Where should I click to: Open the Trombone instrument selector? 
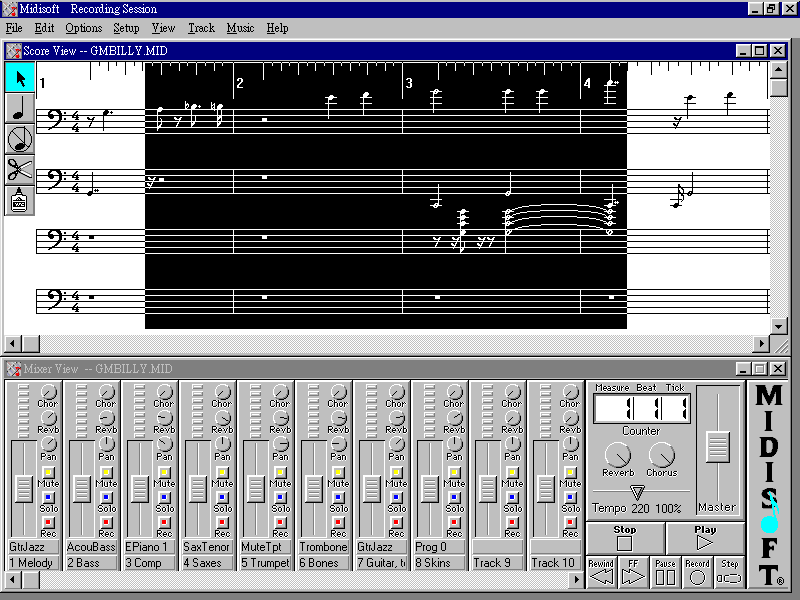(x=323, y=547)
